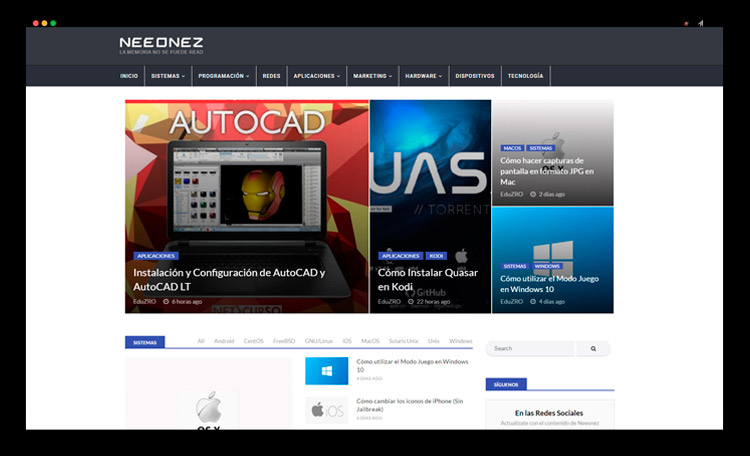Click the NEEONEZ site logo

click(x=161, y=45)
